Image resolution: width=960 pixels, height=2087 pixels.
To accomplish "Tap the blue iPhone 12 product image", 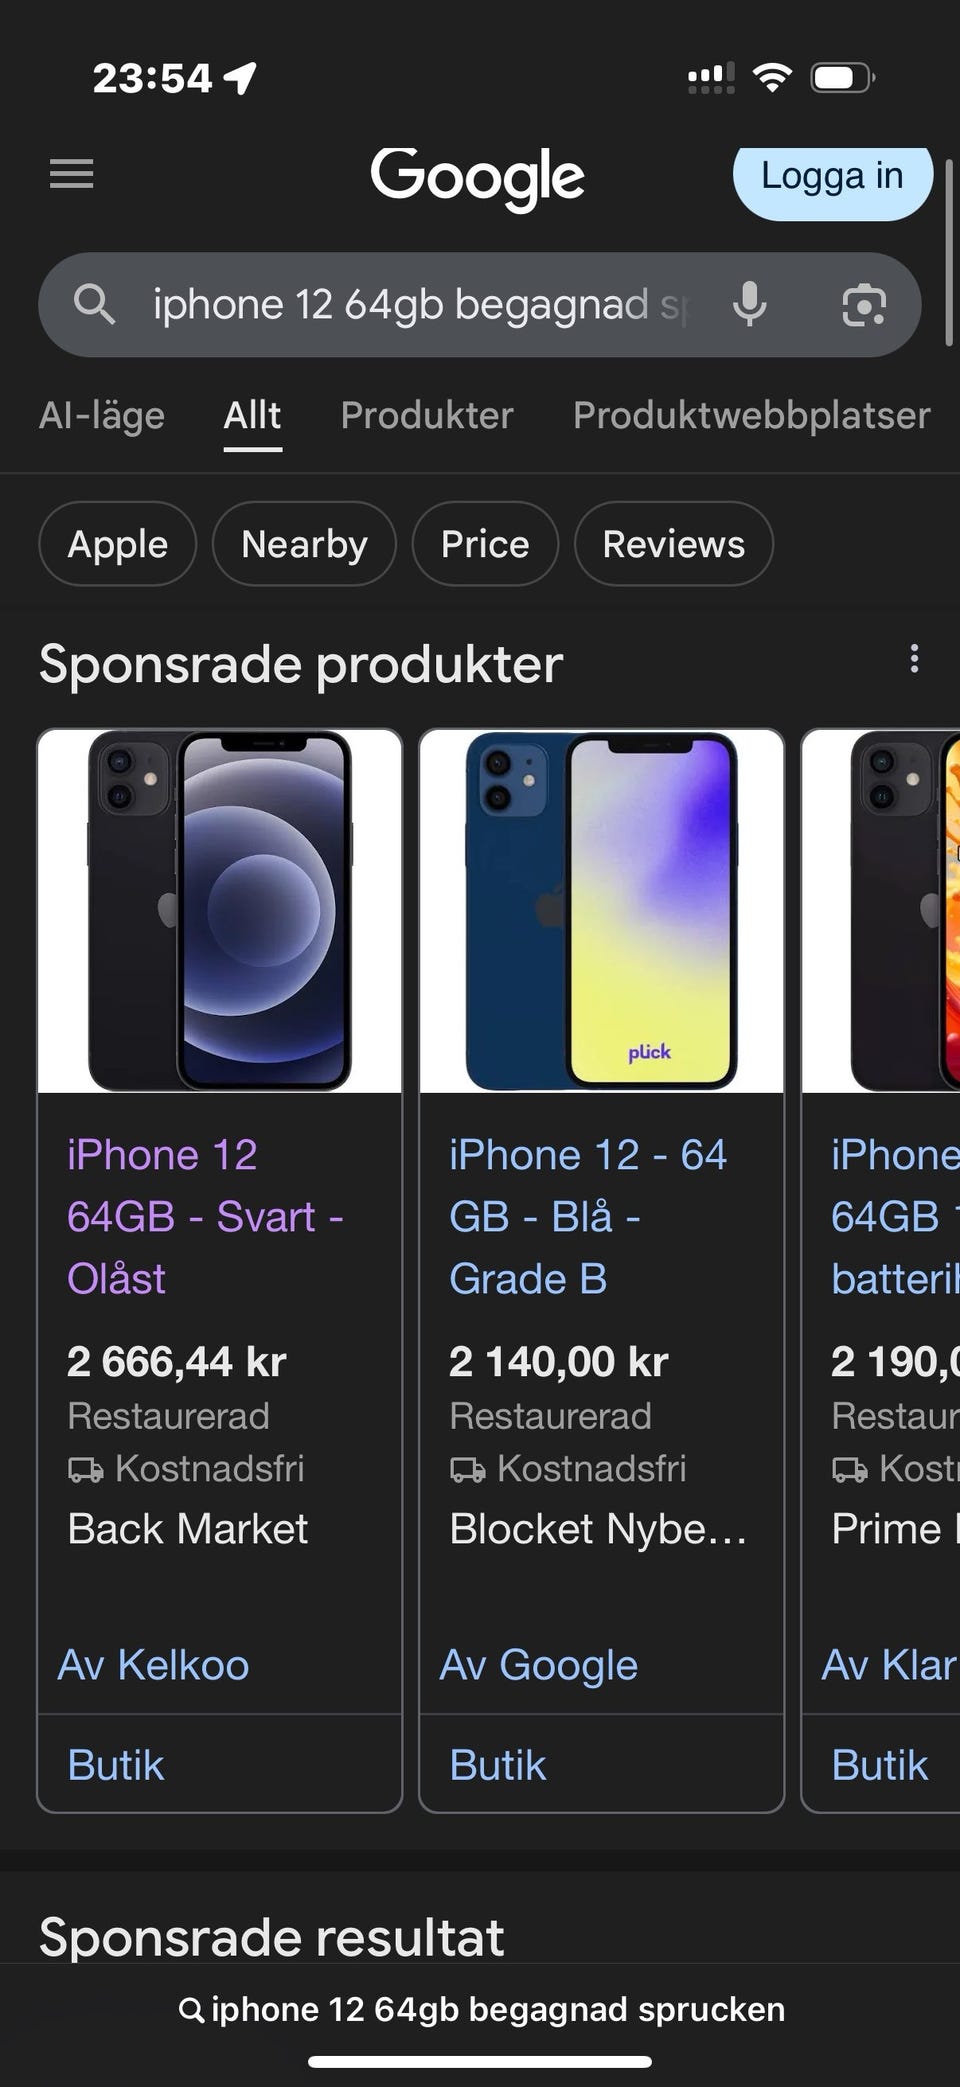I will (601, 911).
